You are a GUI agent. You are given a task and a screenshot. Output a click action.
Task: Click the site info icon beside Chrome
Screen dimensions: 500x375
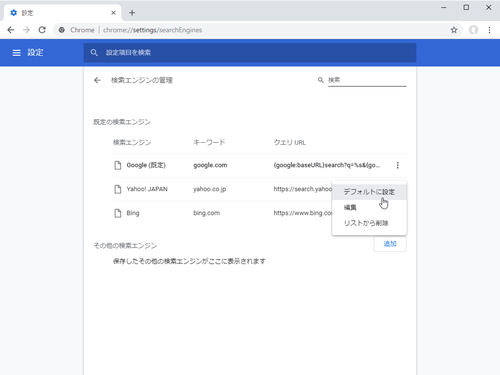(62, 30)
